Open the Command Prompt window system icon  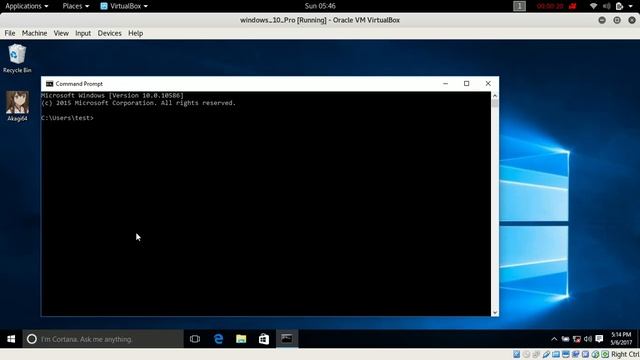click(x=49, y=84)
